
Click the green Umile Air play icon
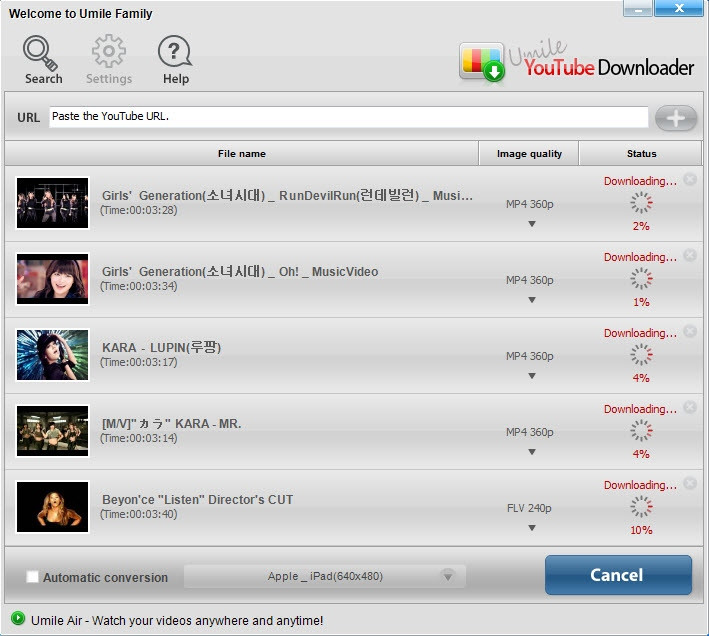pos(18,618)
